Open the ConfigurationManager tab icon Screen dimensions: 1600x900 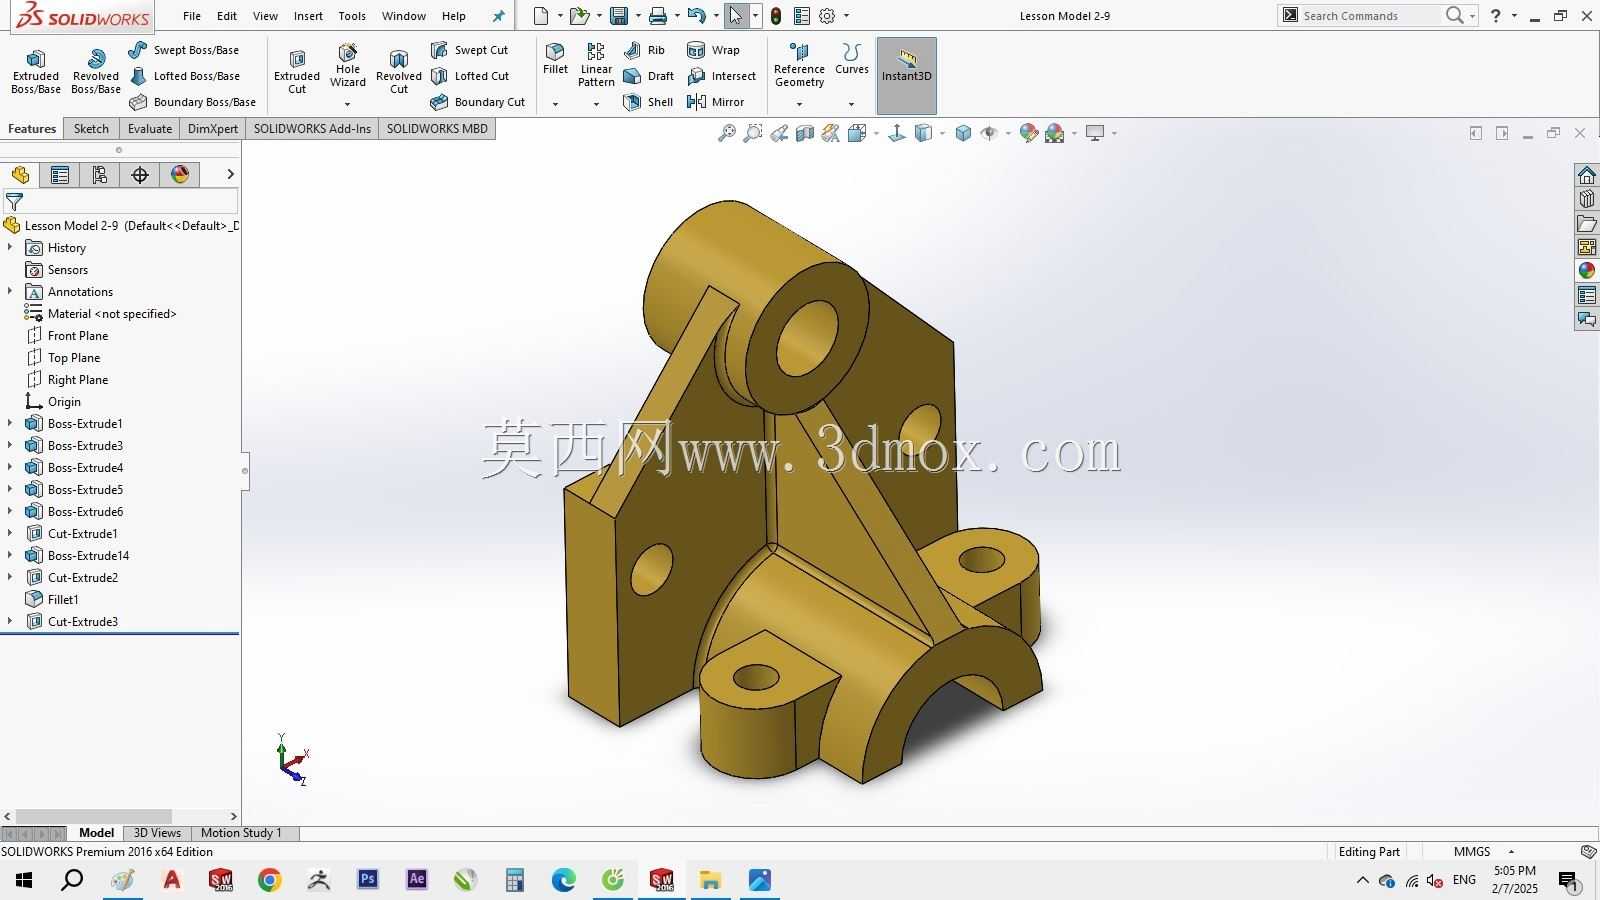[100, 175]
